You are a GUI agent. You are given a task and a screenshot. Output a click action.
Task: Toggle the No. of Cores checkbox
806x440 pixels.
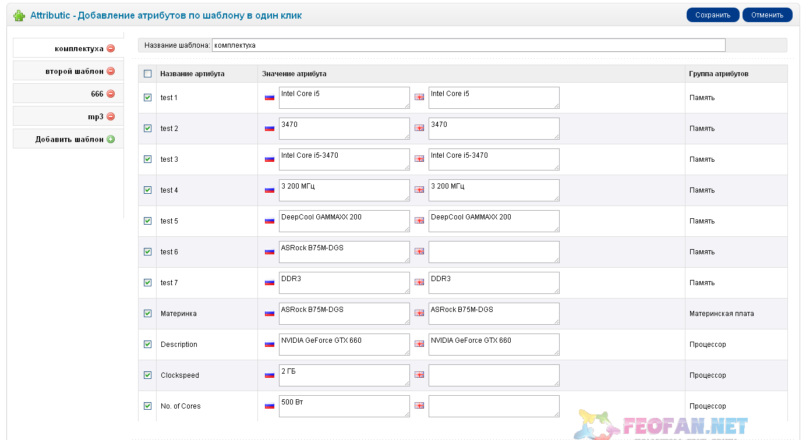coord(148,406)
